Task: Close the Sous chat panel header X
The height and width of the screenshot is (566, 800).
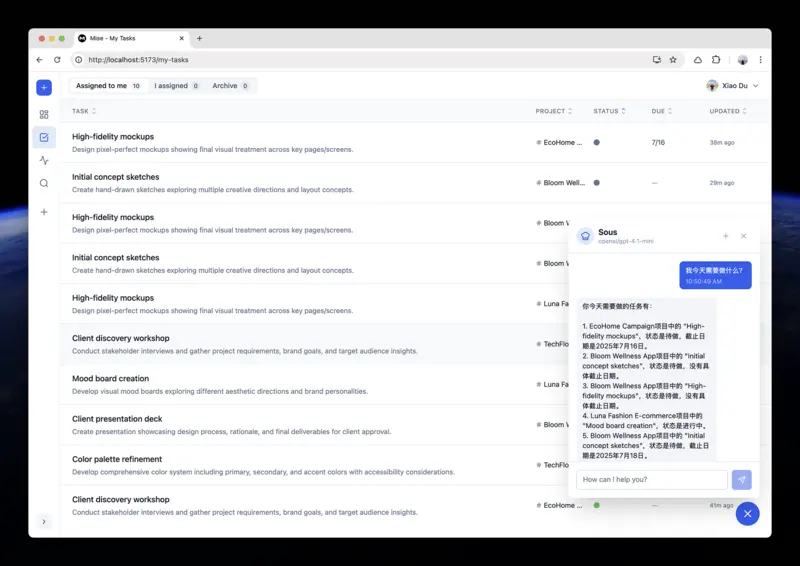Action: tap(743, 236)
